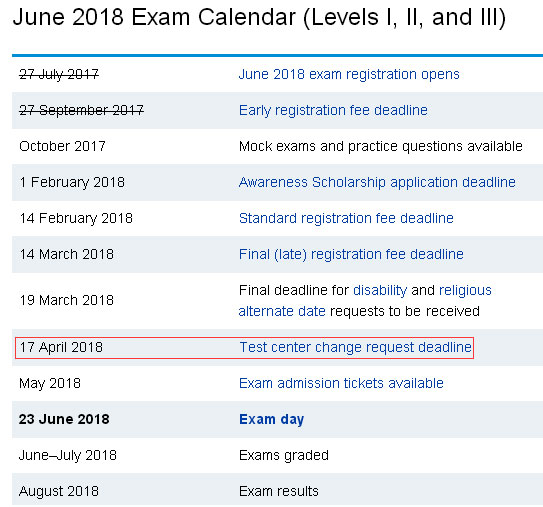Click Test center change request deadline link

(x=356, y=347)
